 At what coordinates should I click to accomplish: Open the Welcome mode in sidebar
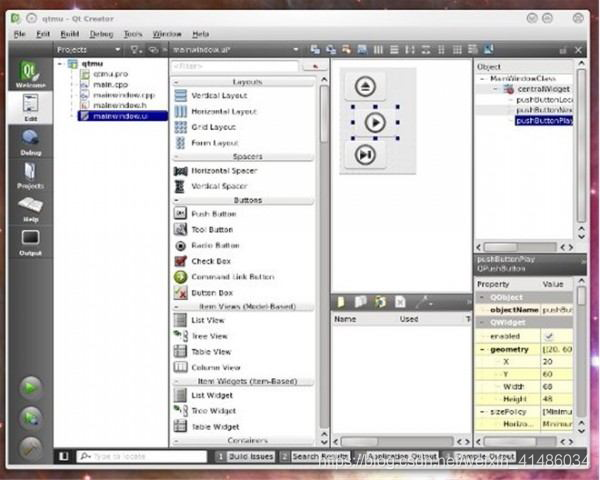pos(30,74)
